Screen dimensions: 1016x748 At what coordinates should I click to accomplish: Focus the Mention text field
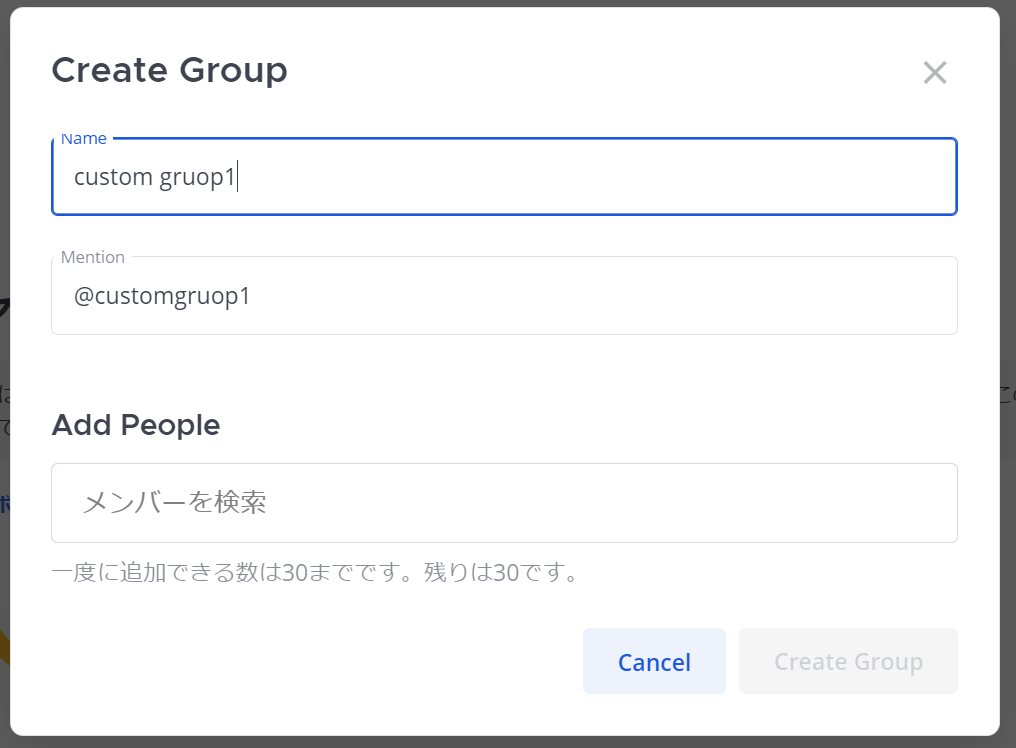[504, 296]
